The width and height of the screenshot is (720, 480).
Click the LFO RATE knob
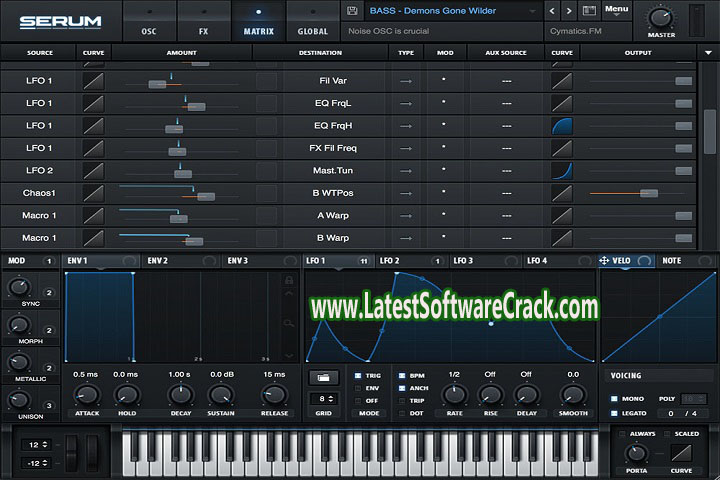click(454, 394)
